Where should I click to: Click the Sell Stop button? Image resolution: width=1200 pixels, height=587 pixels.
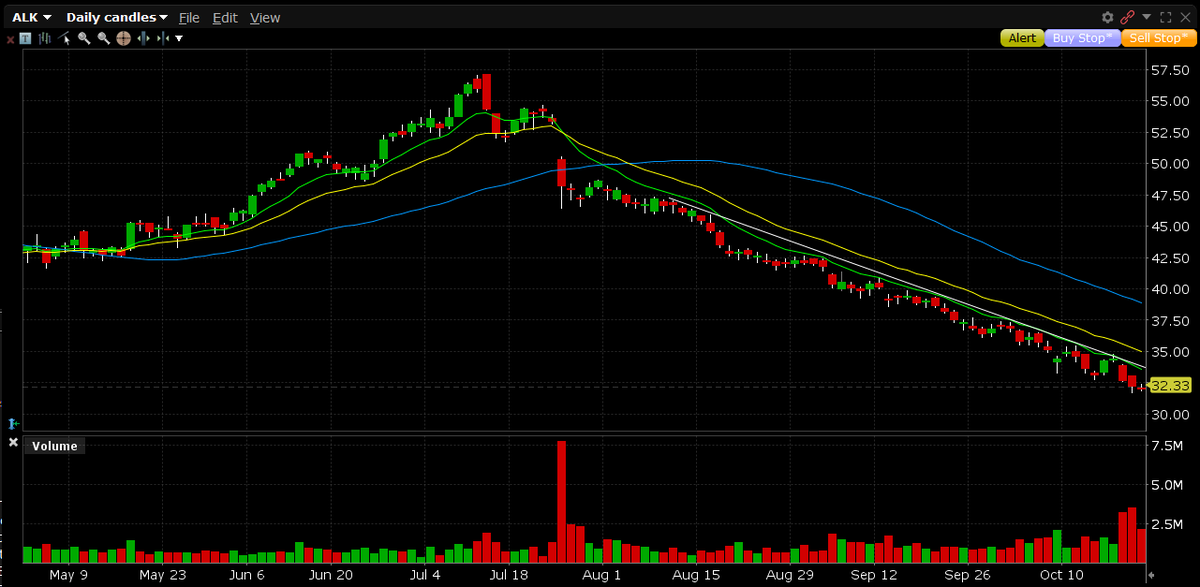pyautogui.click(x=1158, y=38)
